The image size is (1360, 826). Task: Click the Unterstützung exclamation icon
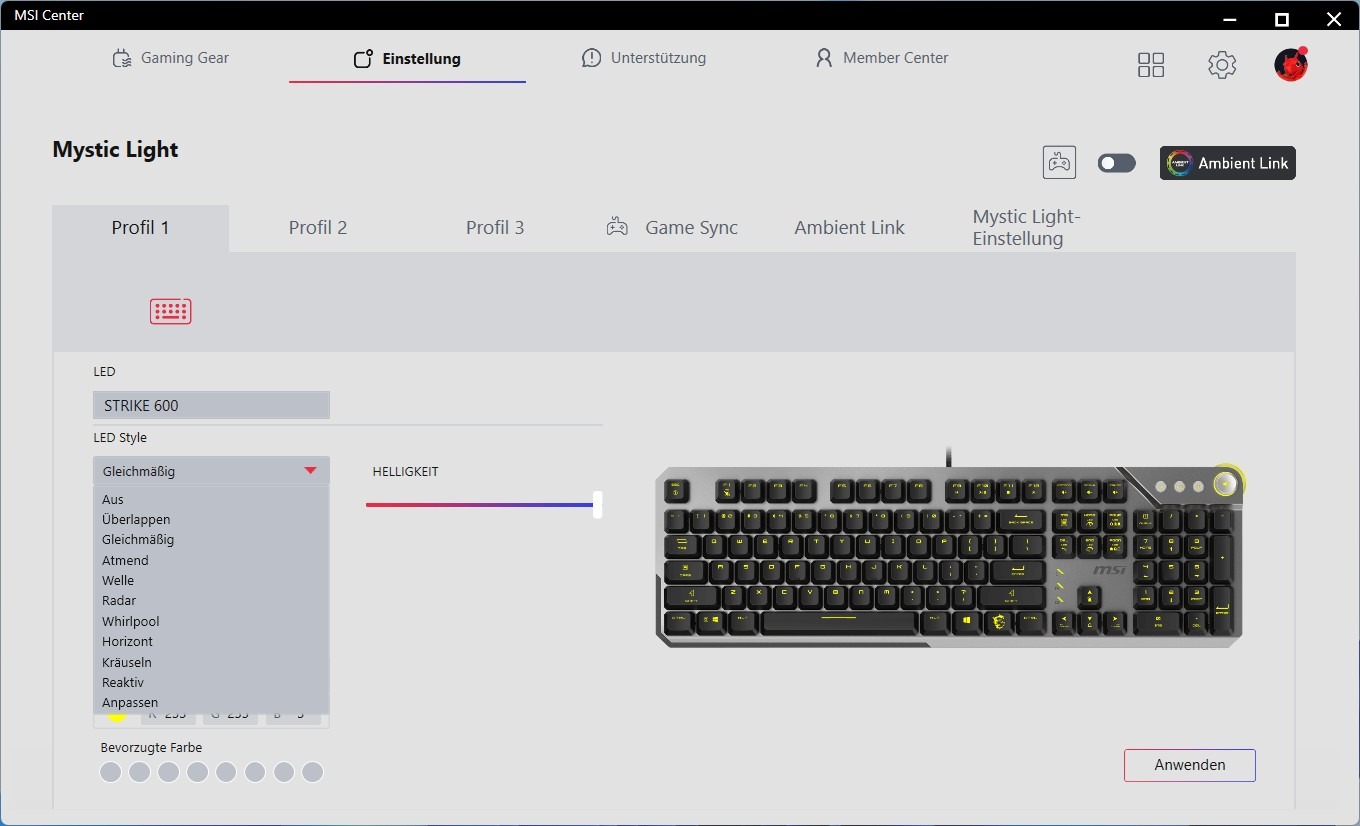point(591,58)
